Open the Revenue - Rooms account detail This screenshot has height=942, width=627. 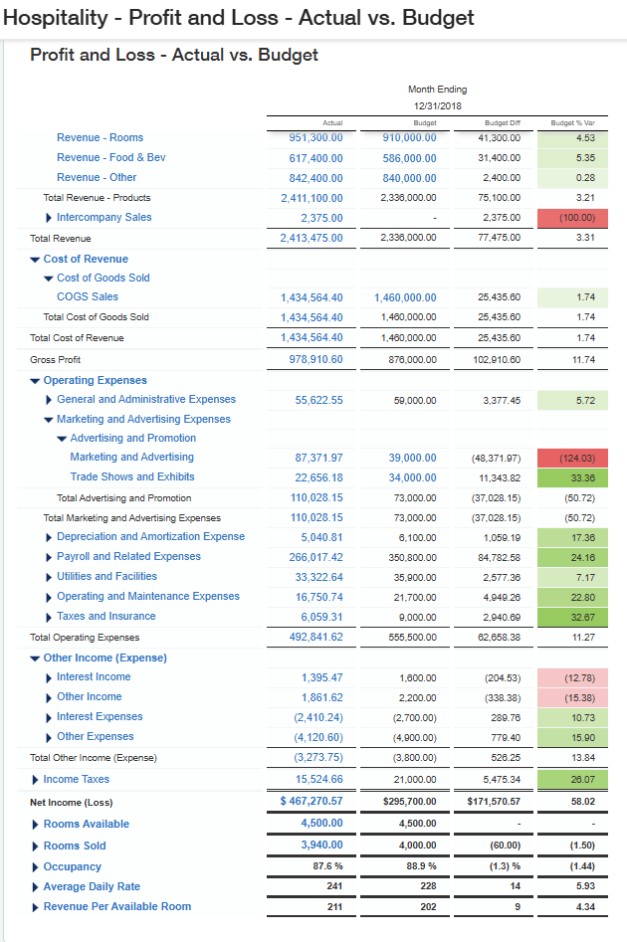pos(100,137)
